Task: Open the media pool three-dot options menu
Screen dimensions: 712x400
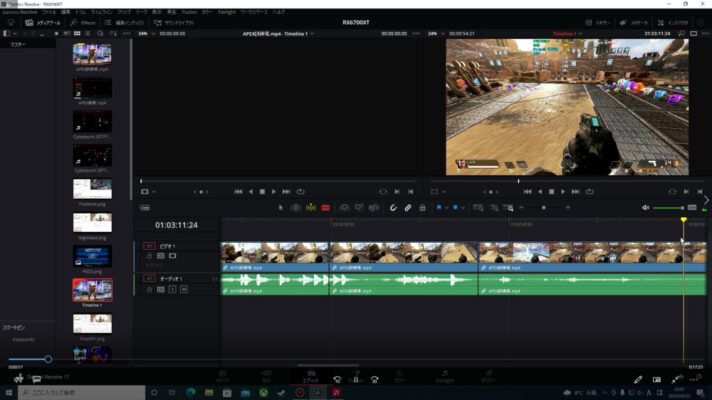Action: [127, 34]
